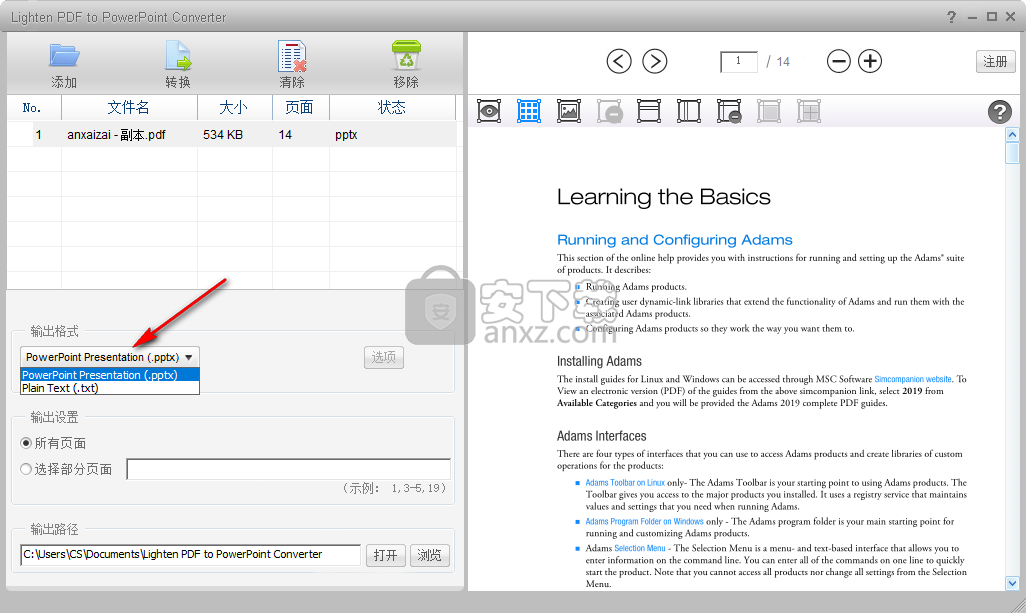Click the add row lines icon
This screenshot has height=613, width=1026.
click(648, 111)
